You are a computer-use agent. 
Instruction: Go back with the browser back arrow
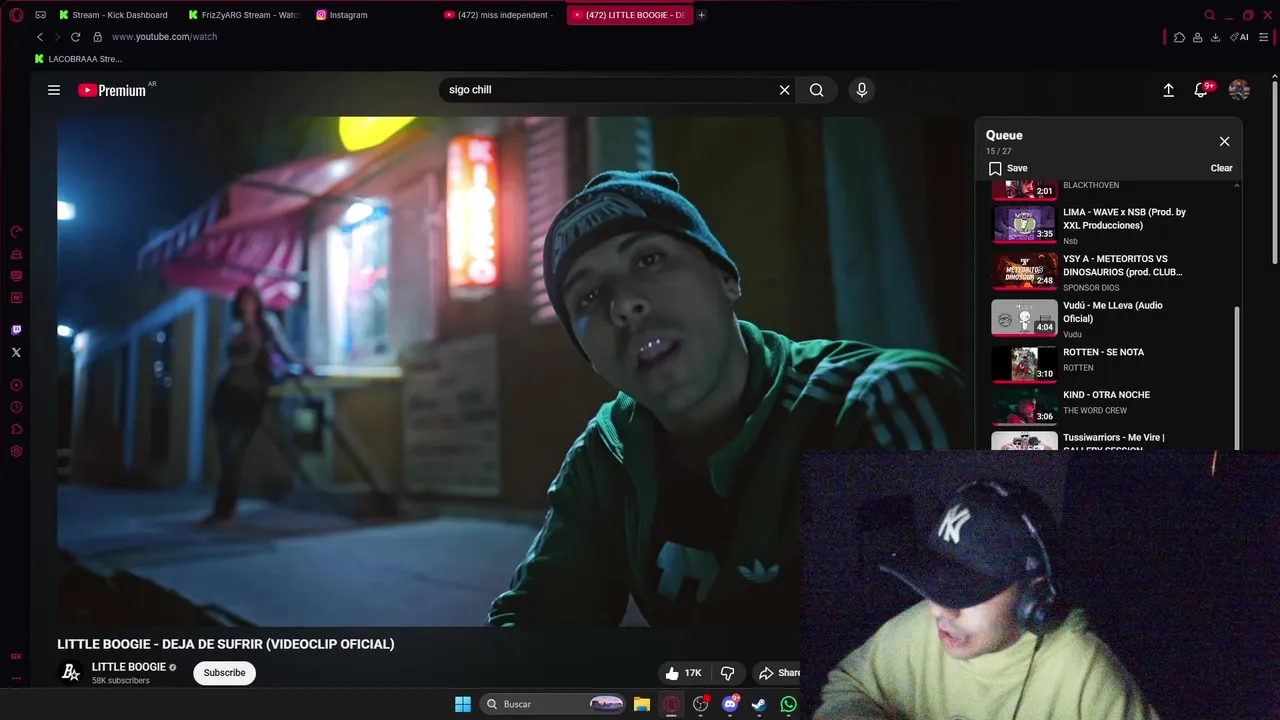[40, 37]
